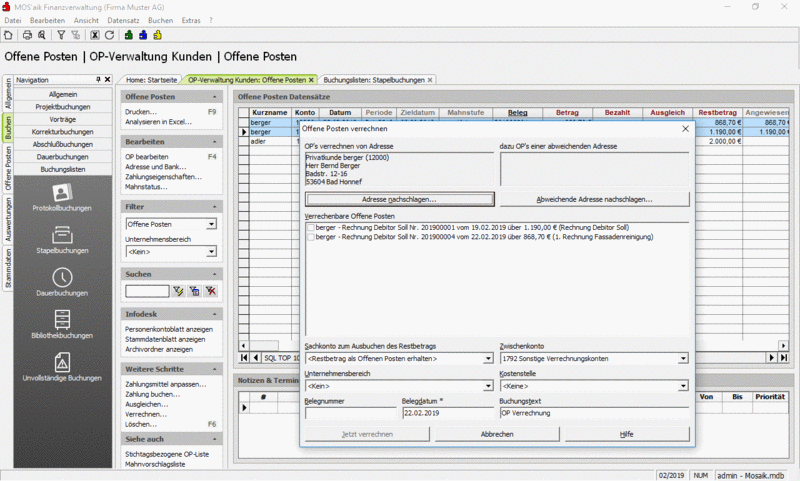Jump to first record navigation arrow

[x=244, y=358]
